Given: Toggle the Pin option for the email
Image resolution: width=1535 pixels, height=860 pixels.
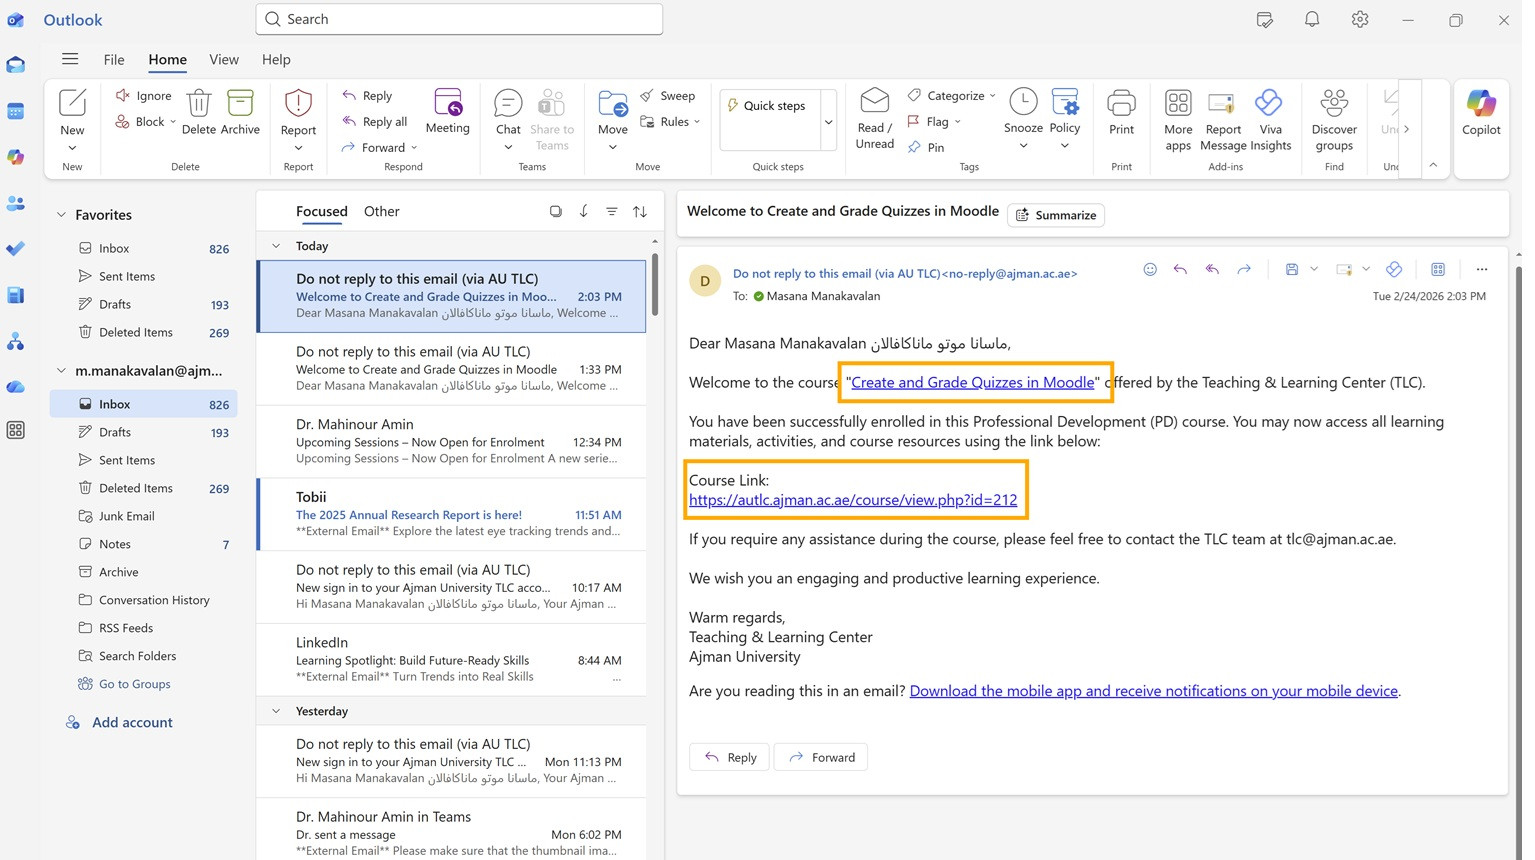Looking at the screenshot, I should pyautogui.click(x=926, y=147).
